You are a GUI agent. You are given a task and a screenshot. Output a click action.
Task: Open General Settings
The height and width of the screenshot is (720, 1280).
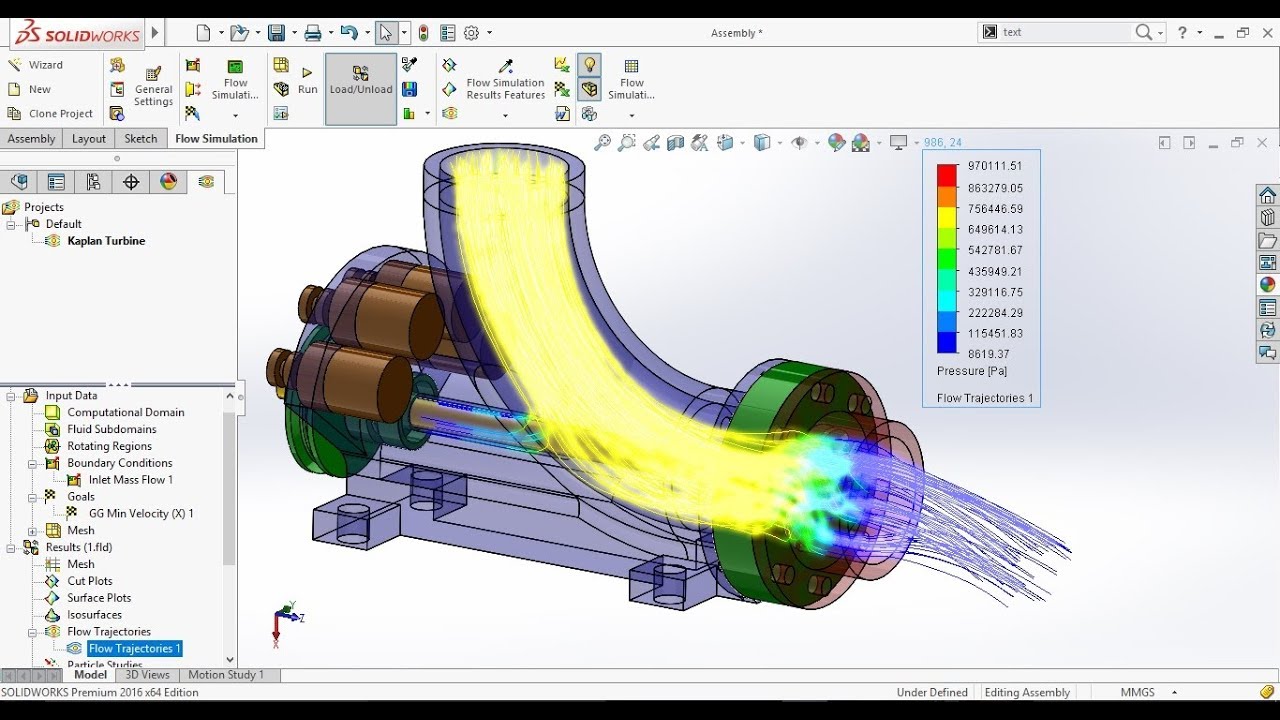point(153,88)
